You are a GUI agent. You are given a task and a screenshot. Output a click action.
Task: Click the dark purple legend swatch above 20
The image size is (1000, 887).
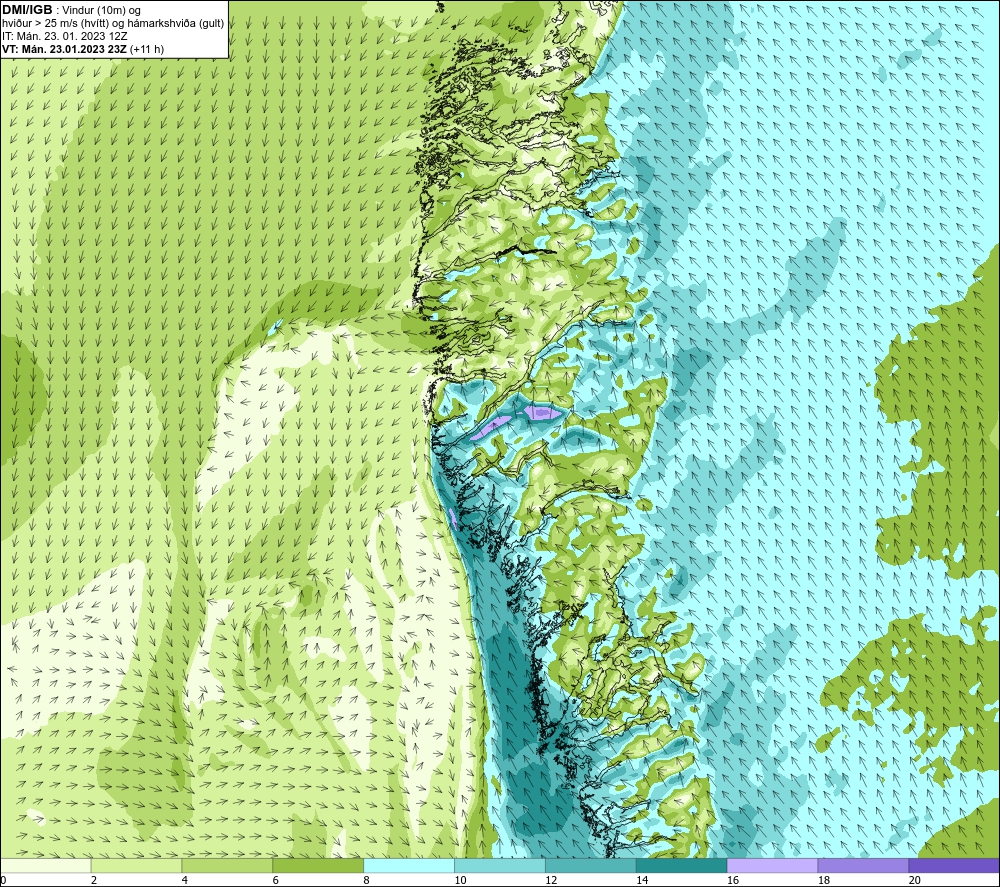click(x=954, y=866)
